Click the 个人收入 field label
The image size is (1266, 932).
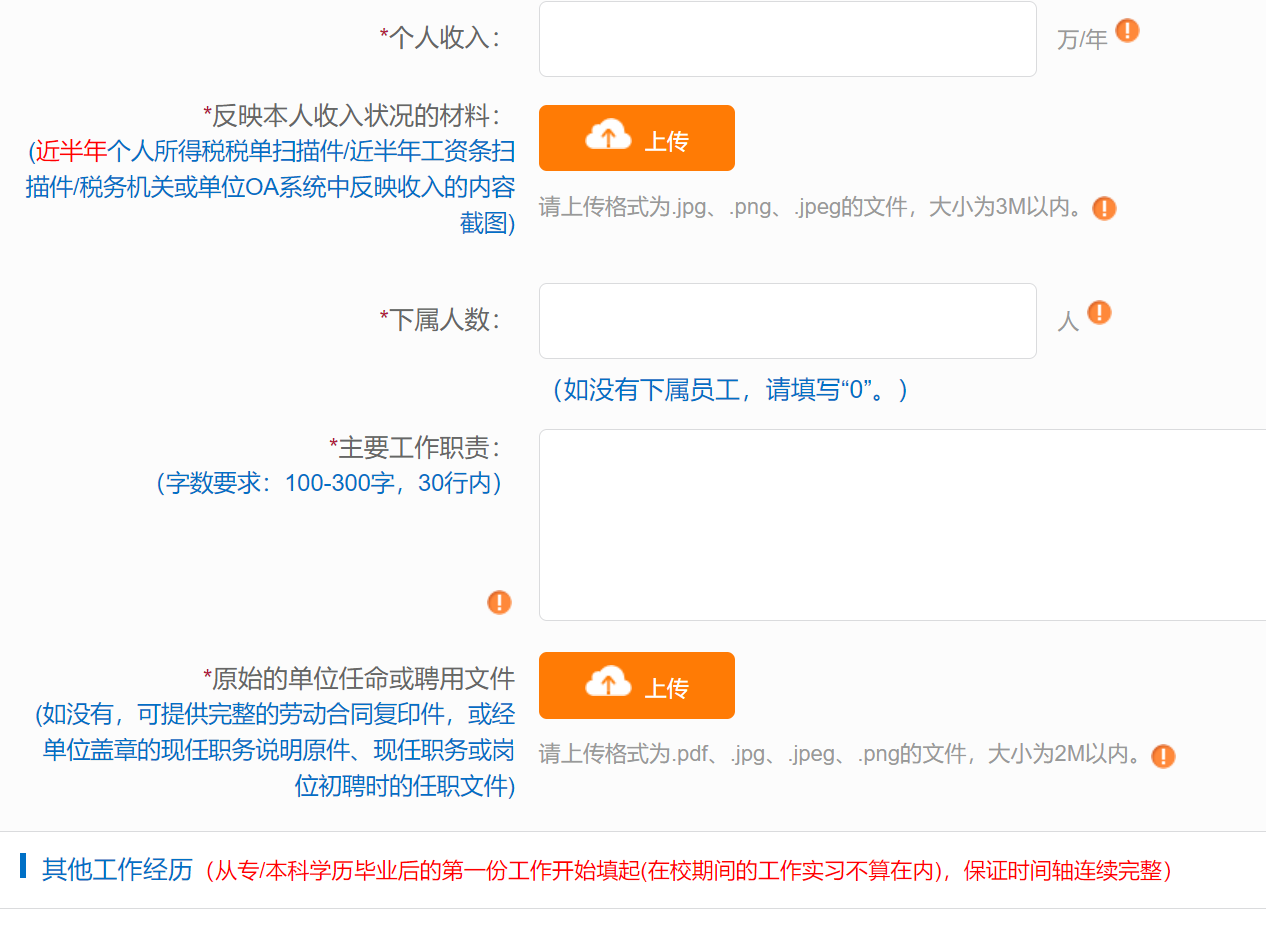[x=440, y=38]
